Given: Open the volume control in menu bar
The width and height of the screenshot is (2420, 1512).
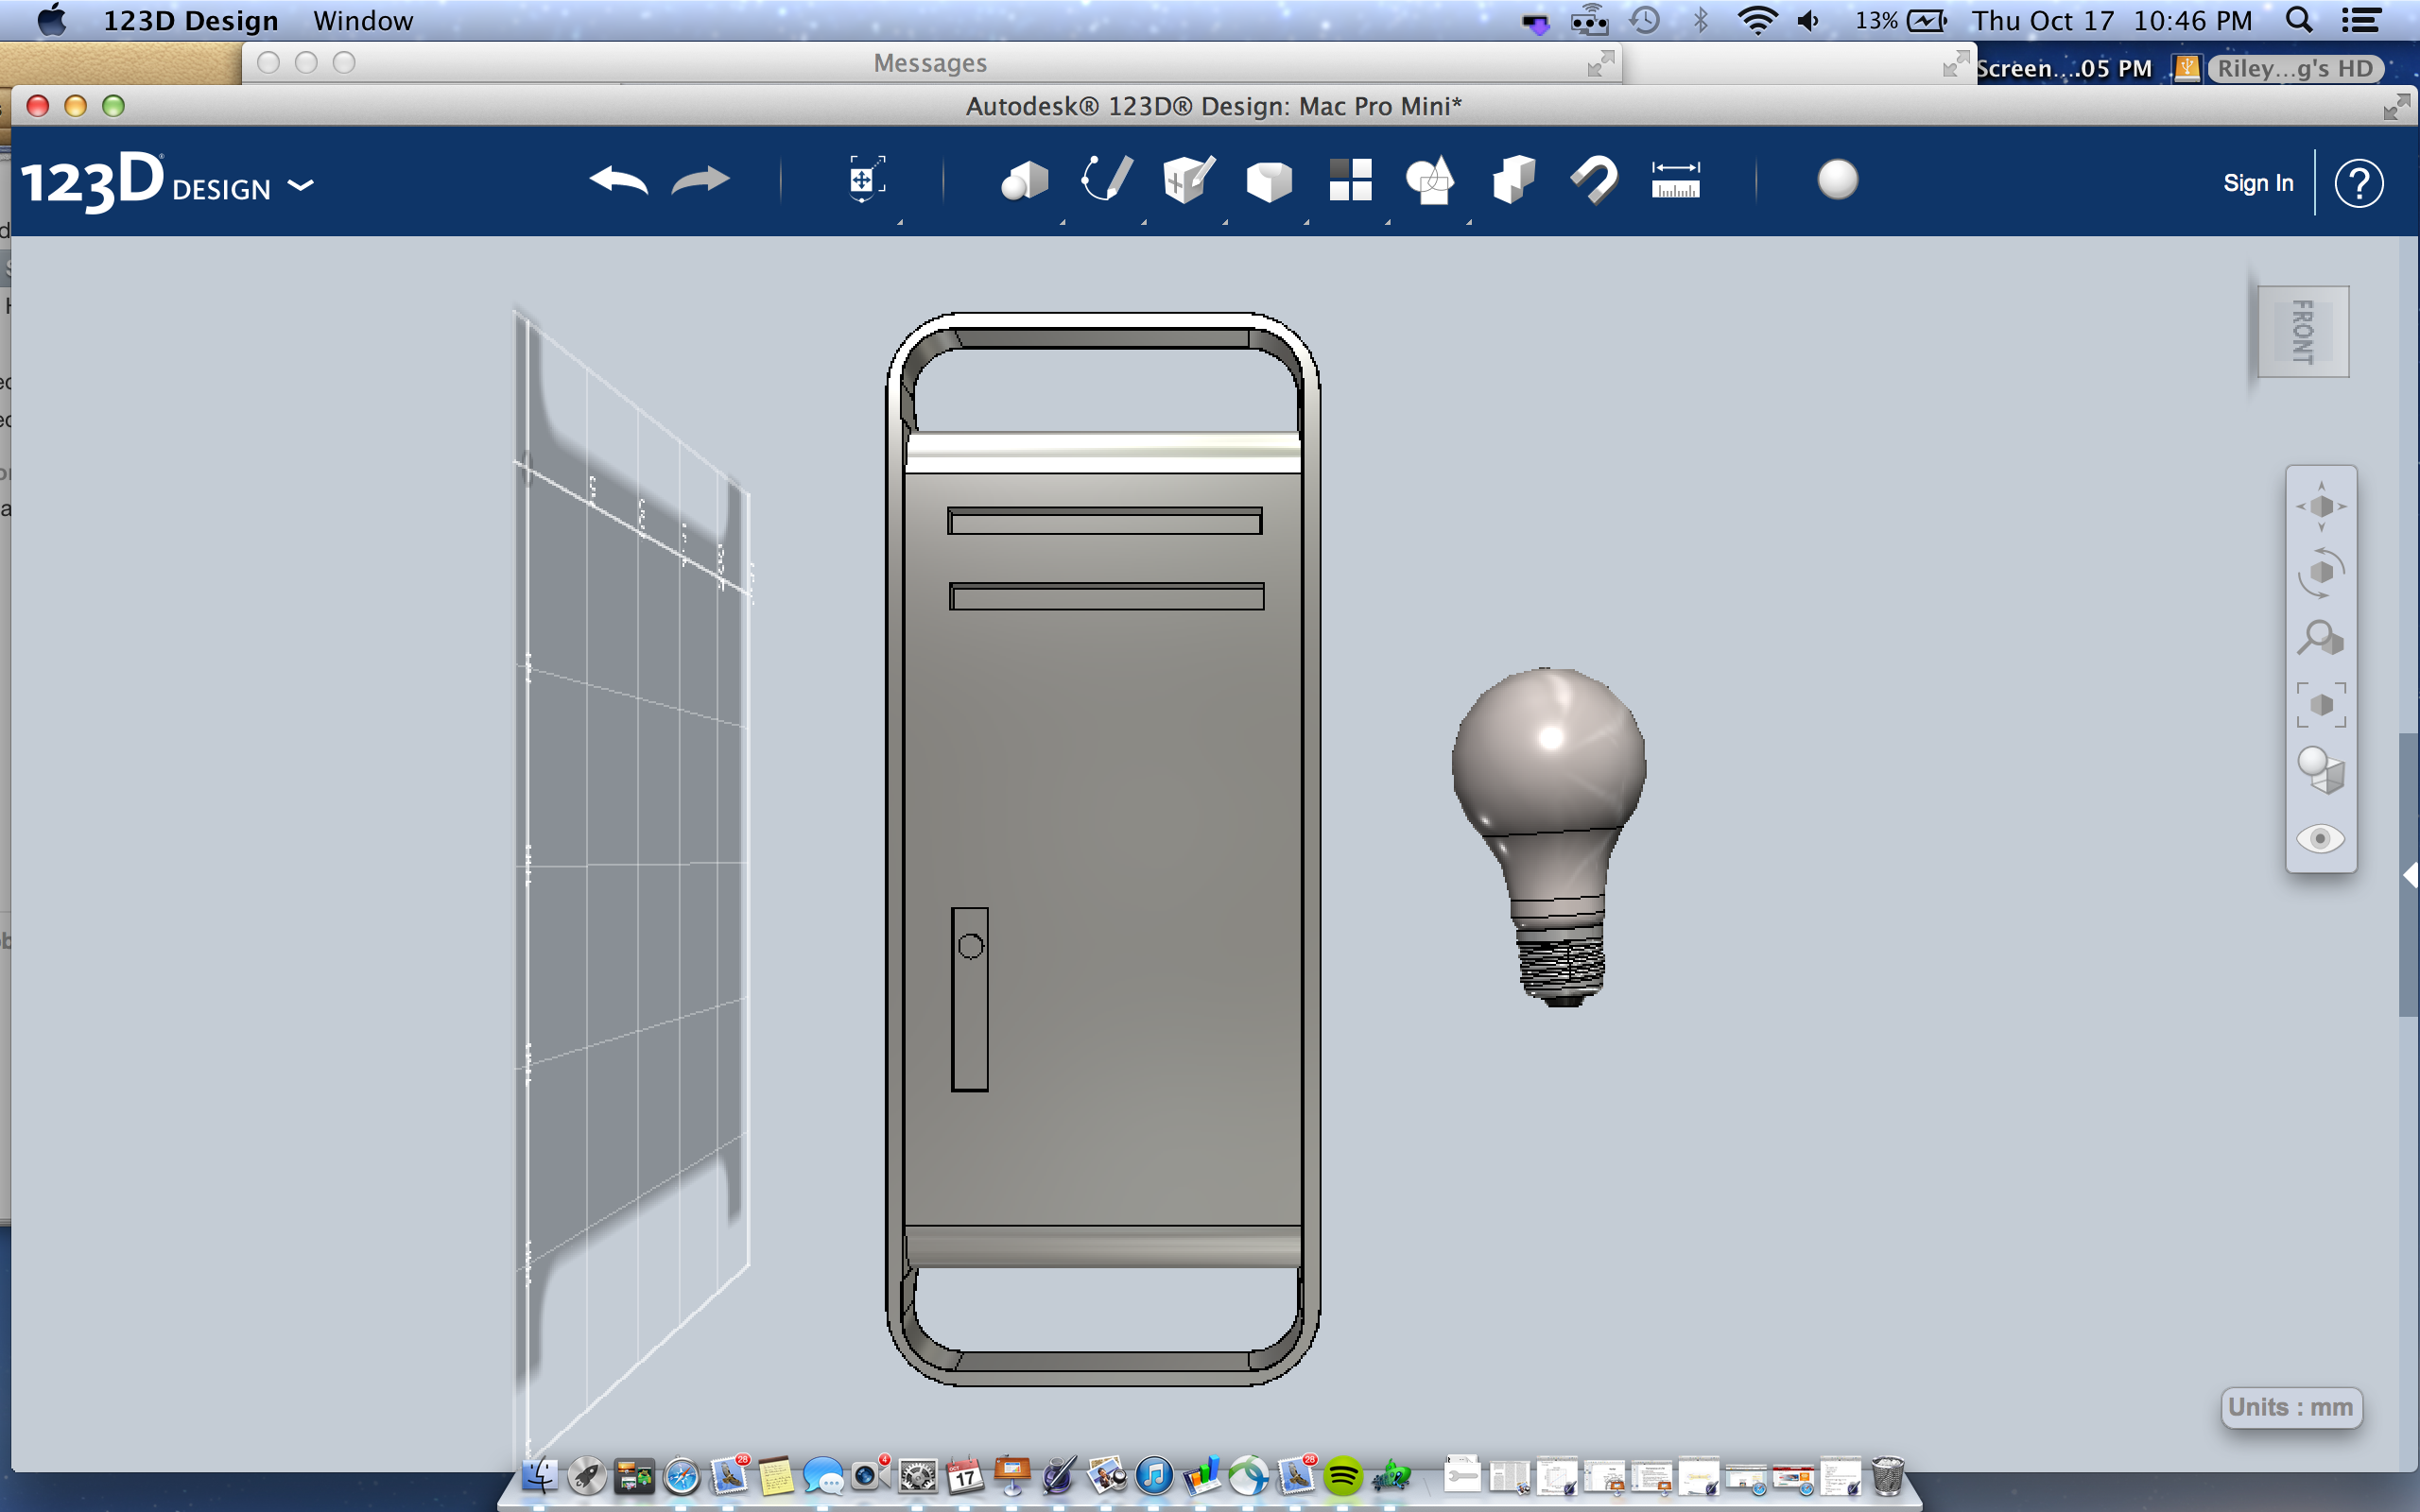Looking at the screenshot, I should click(1809, 20).
